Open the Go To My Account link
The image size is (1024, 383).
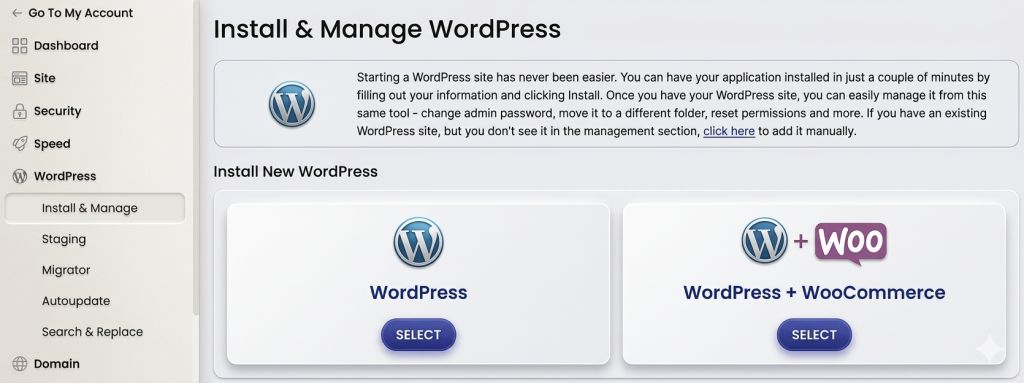tap(80, 13)
